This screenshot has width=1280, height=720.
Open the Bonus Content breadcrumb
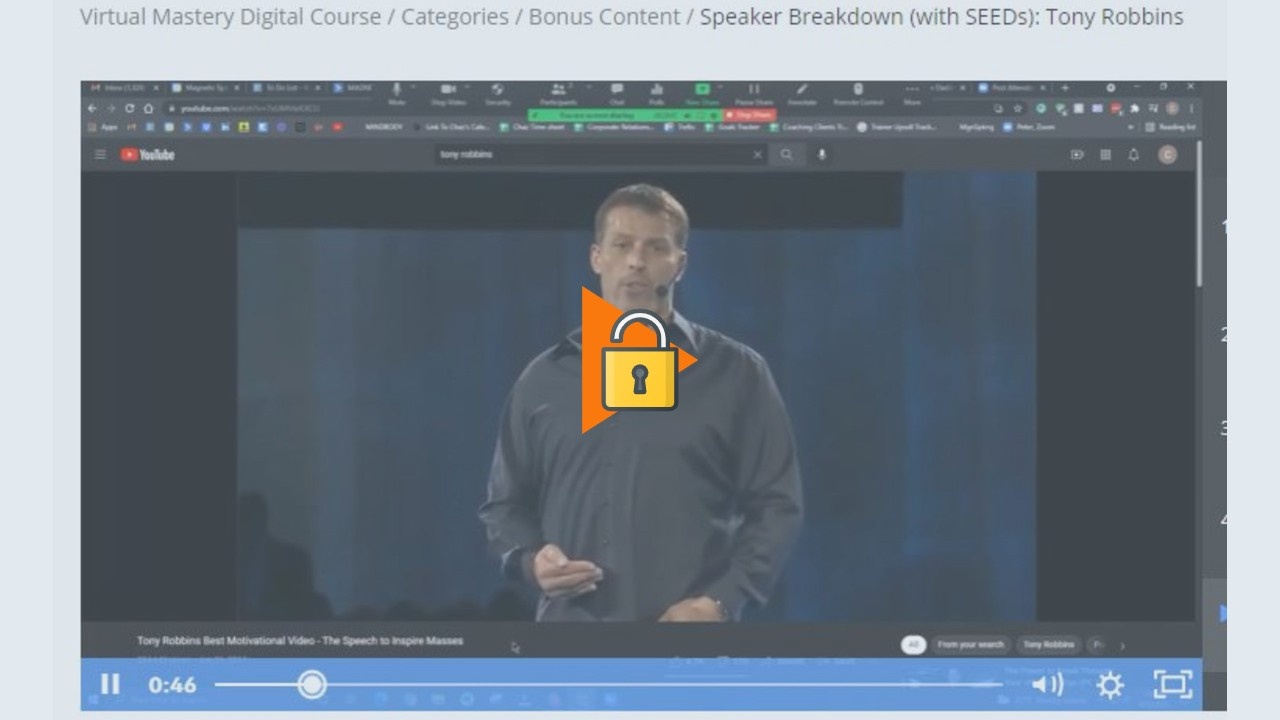pyautogui.click(x=604, y=17)
